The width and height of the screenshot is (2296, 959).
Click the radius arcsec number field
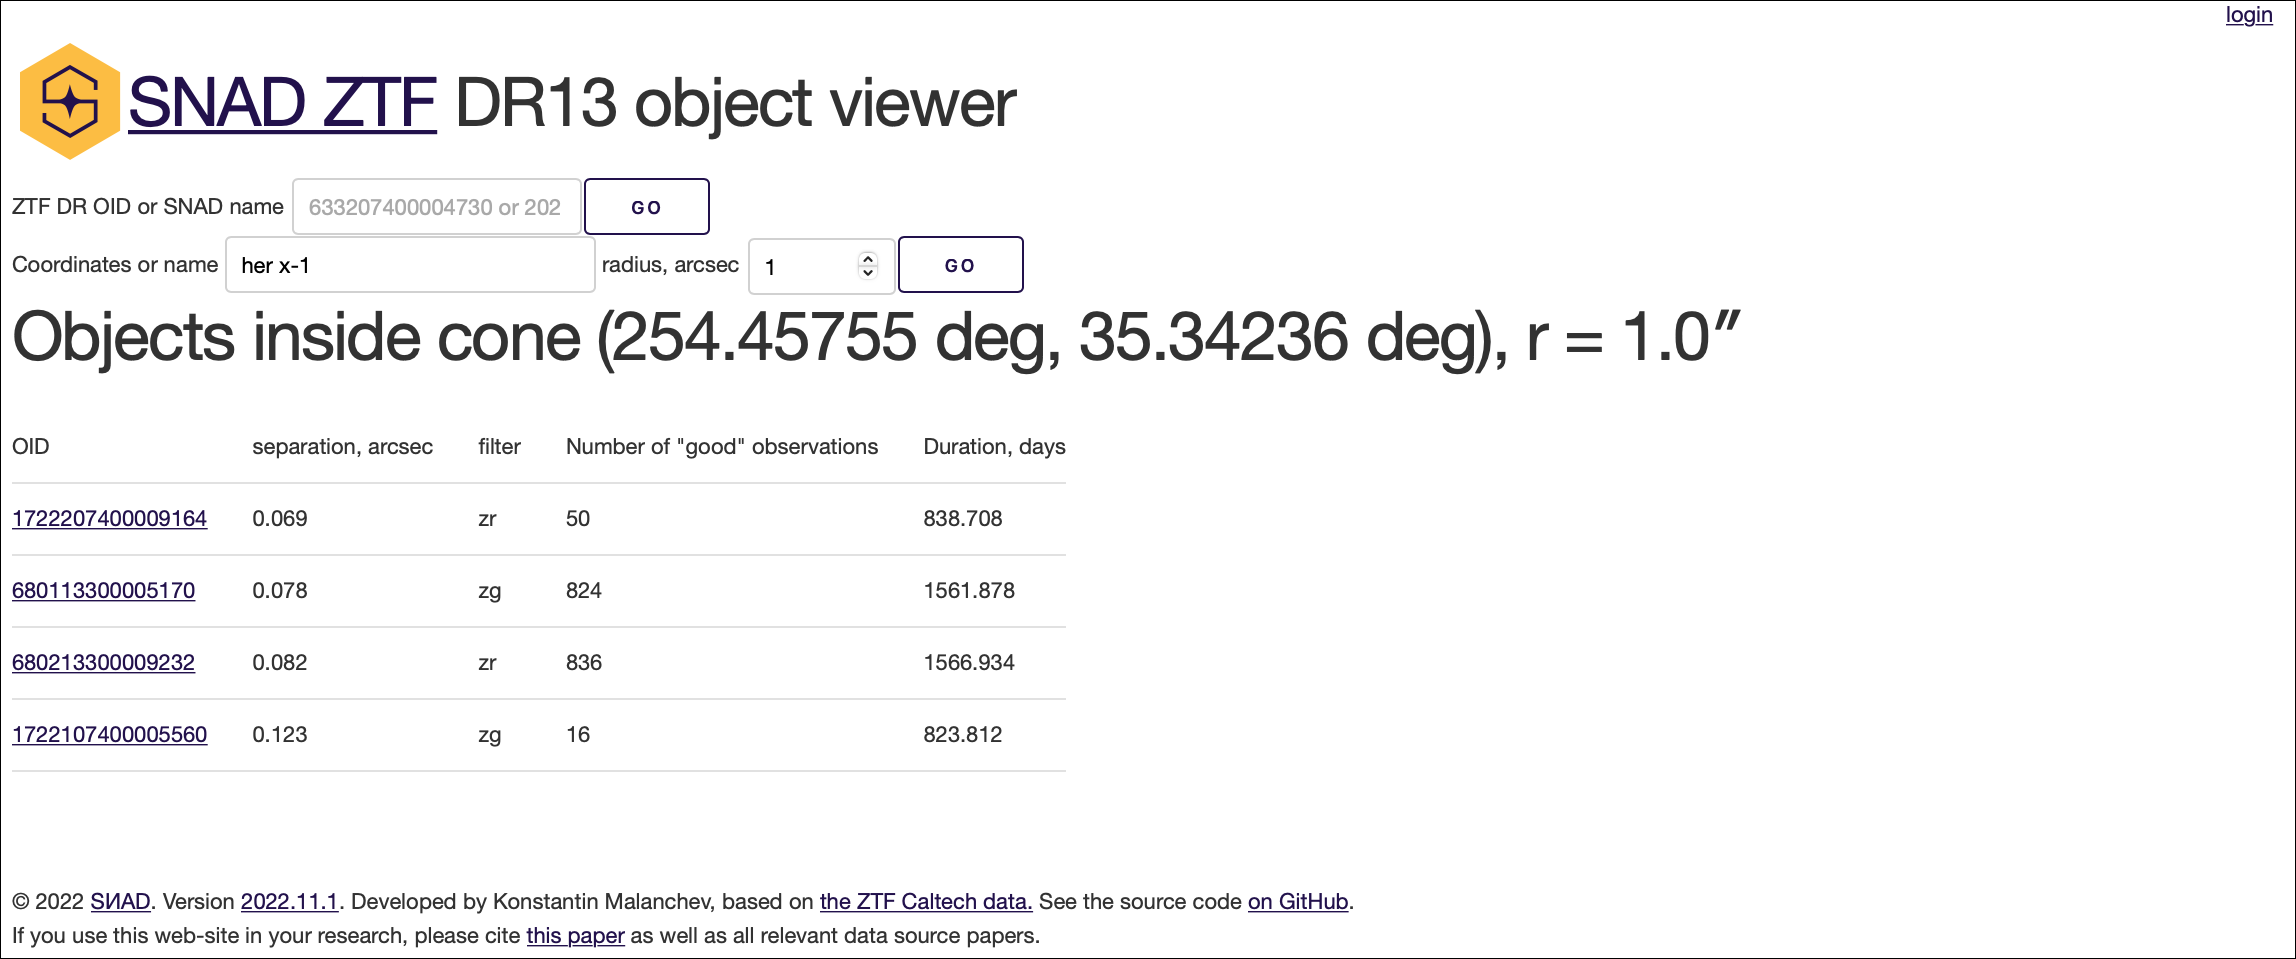click(x=821, y=266)
